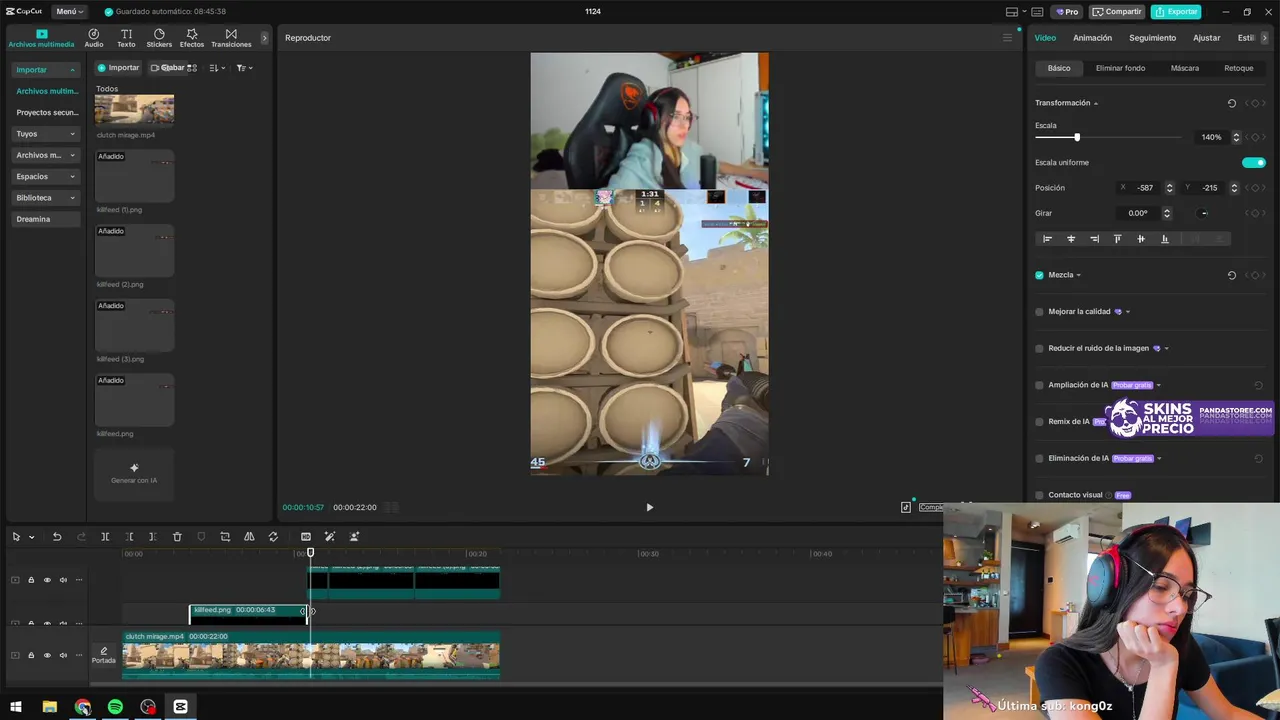Viewport: 1280px width, 720px height.
Task: Enable Mejorar la calidad checkbox
Action: point(1039,312)
